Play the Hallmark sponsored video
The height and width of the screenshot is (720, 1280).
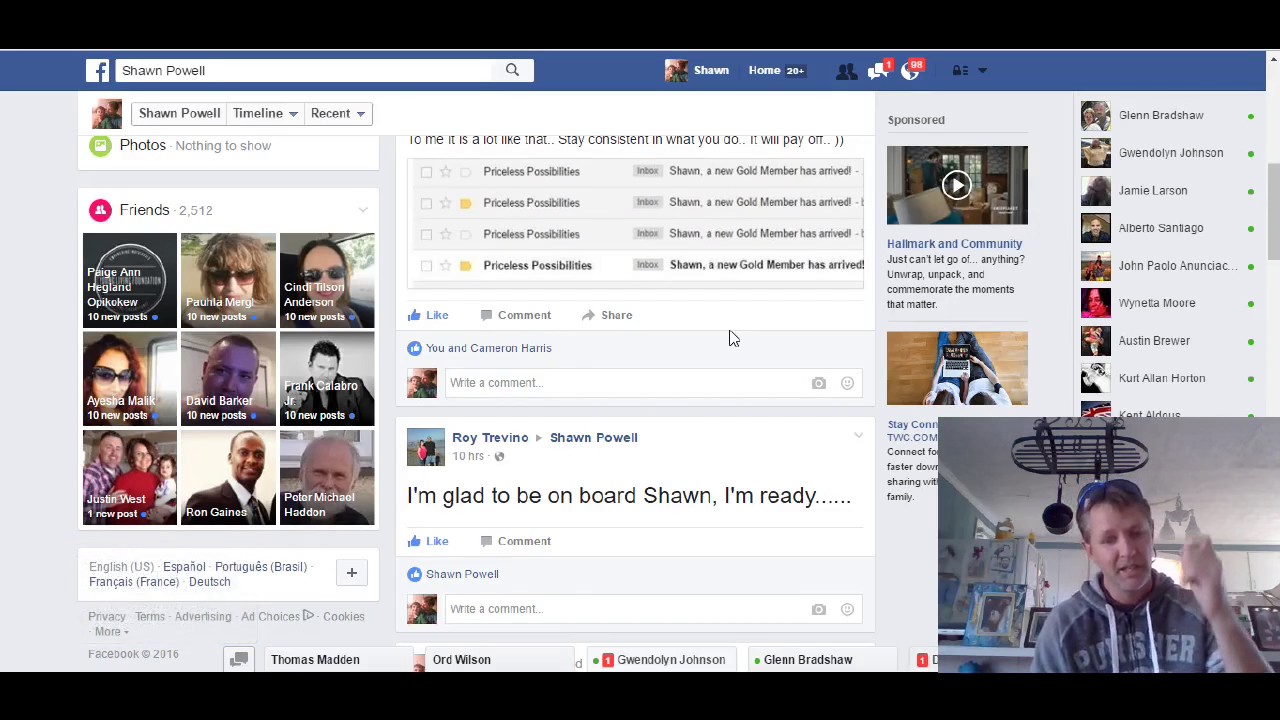pos(957,185)
